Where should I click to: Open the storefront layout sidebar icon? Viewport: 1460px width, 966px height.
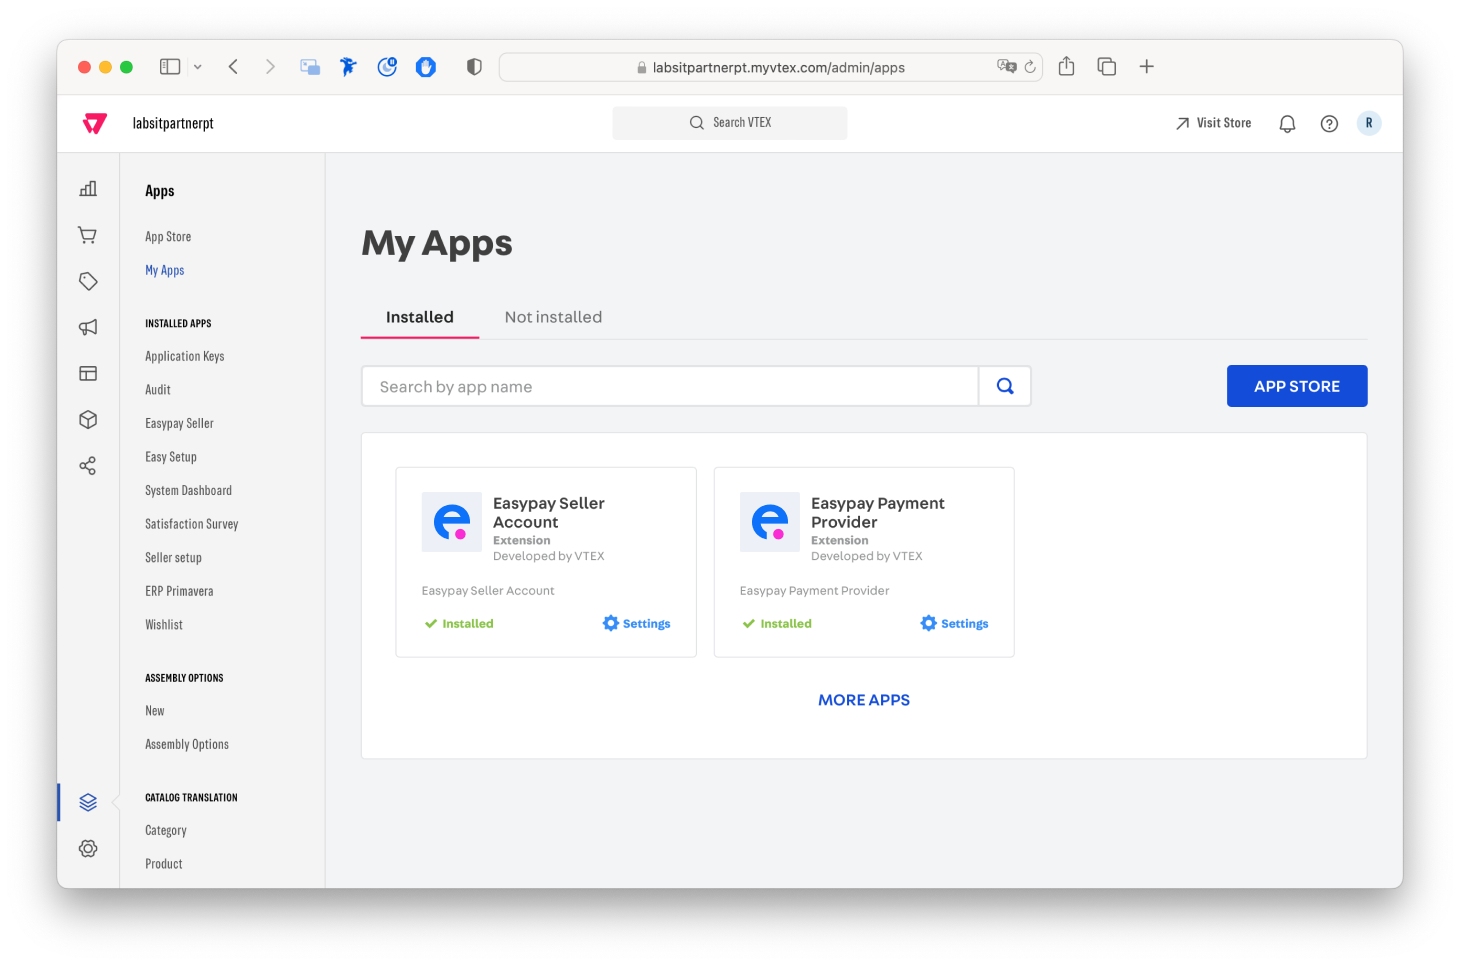(88, 373)
